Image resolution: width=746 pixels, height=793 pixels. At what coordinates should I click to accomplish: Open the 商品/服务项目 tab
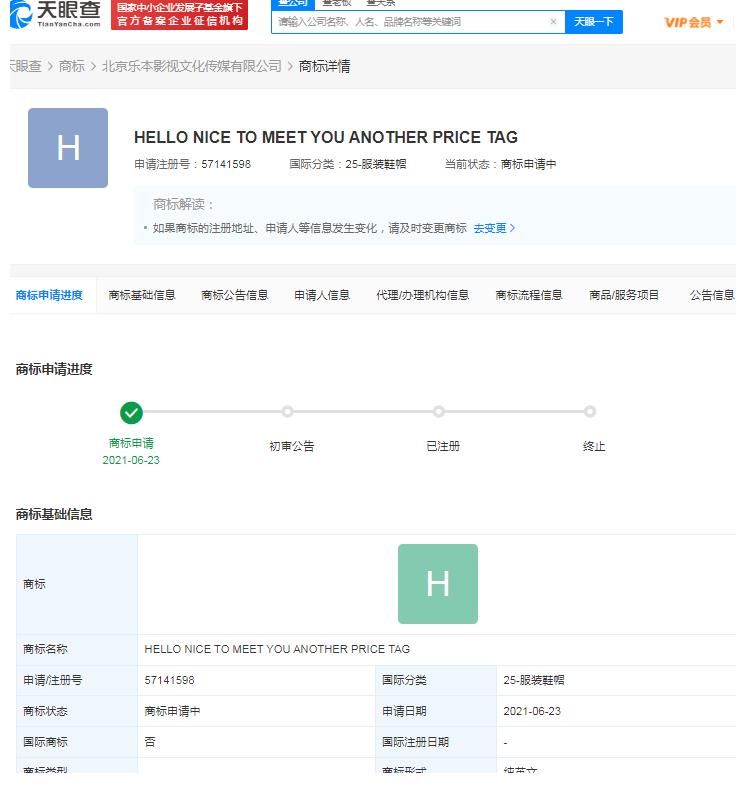coord(624,295)
